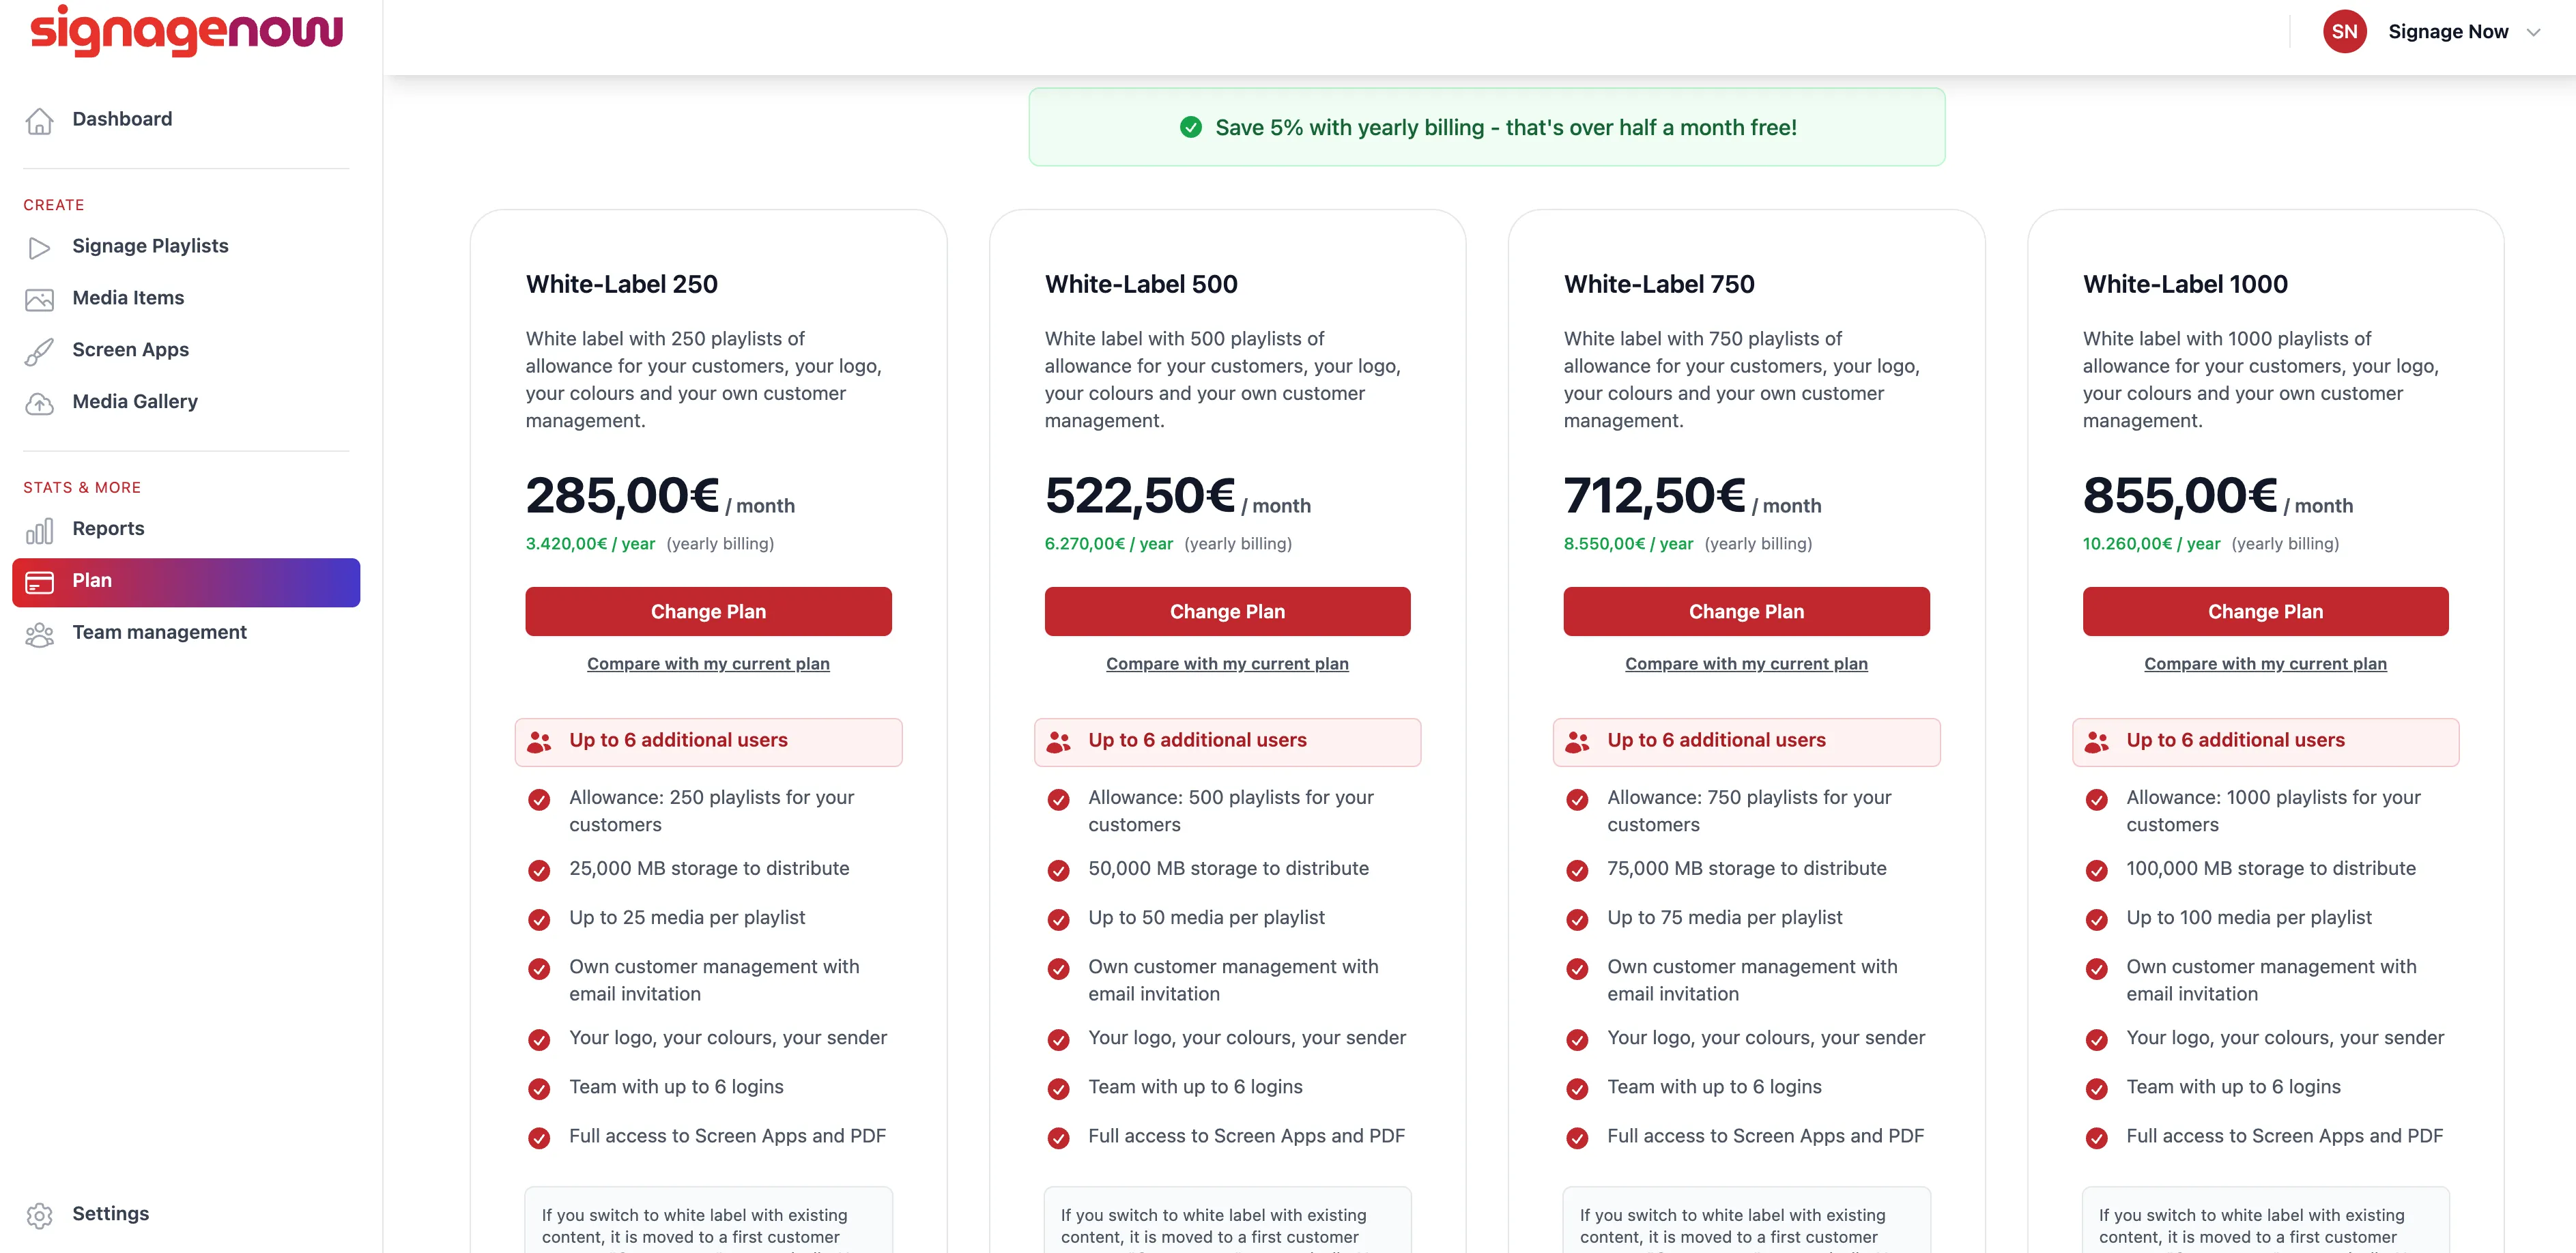
Task: Open Signage Playlists via its play icon
Action: (39, 247)
